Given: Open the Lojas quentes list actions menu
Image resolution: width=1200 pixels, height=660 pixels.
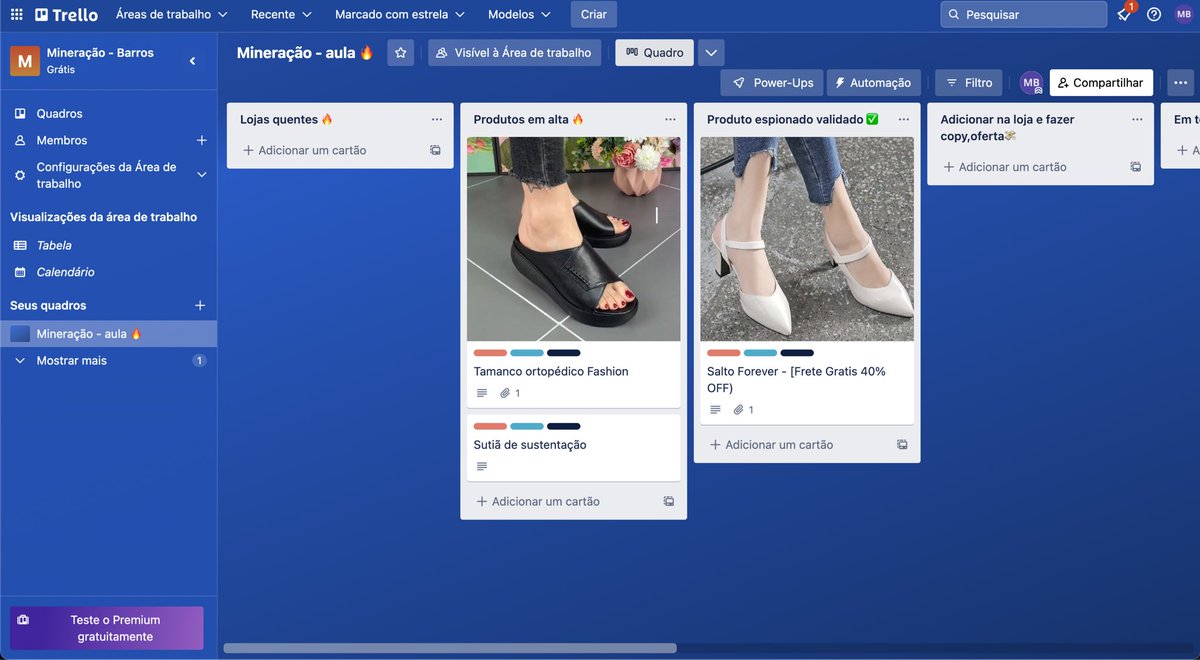Looking at the screenshot, I should [x=437, y=120].
